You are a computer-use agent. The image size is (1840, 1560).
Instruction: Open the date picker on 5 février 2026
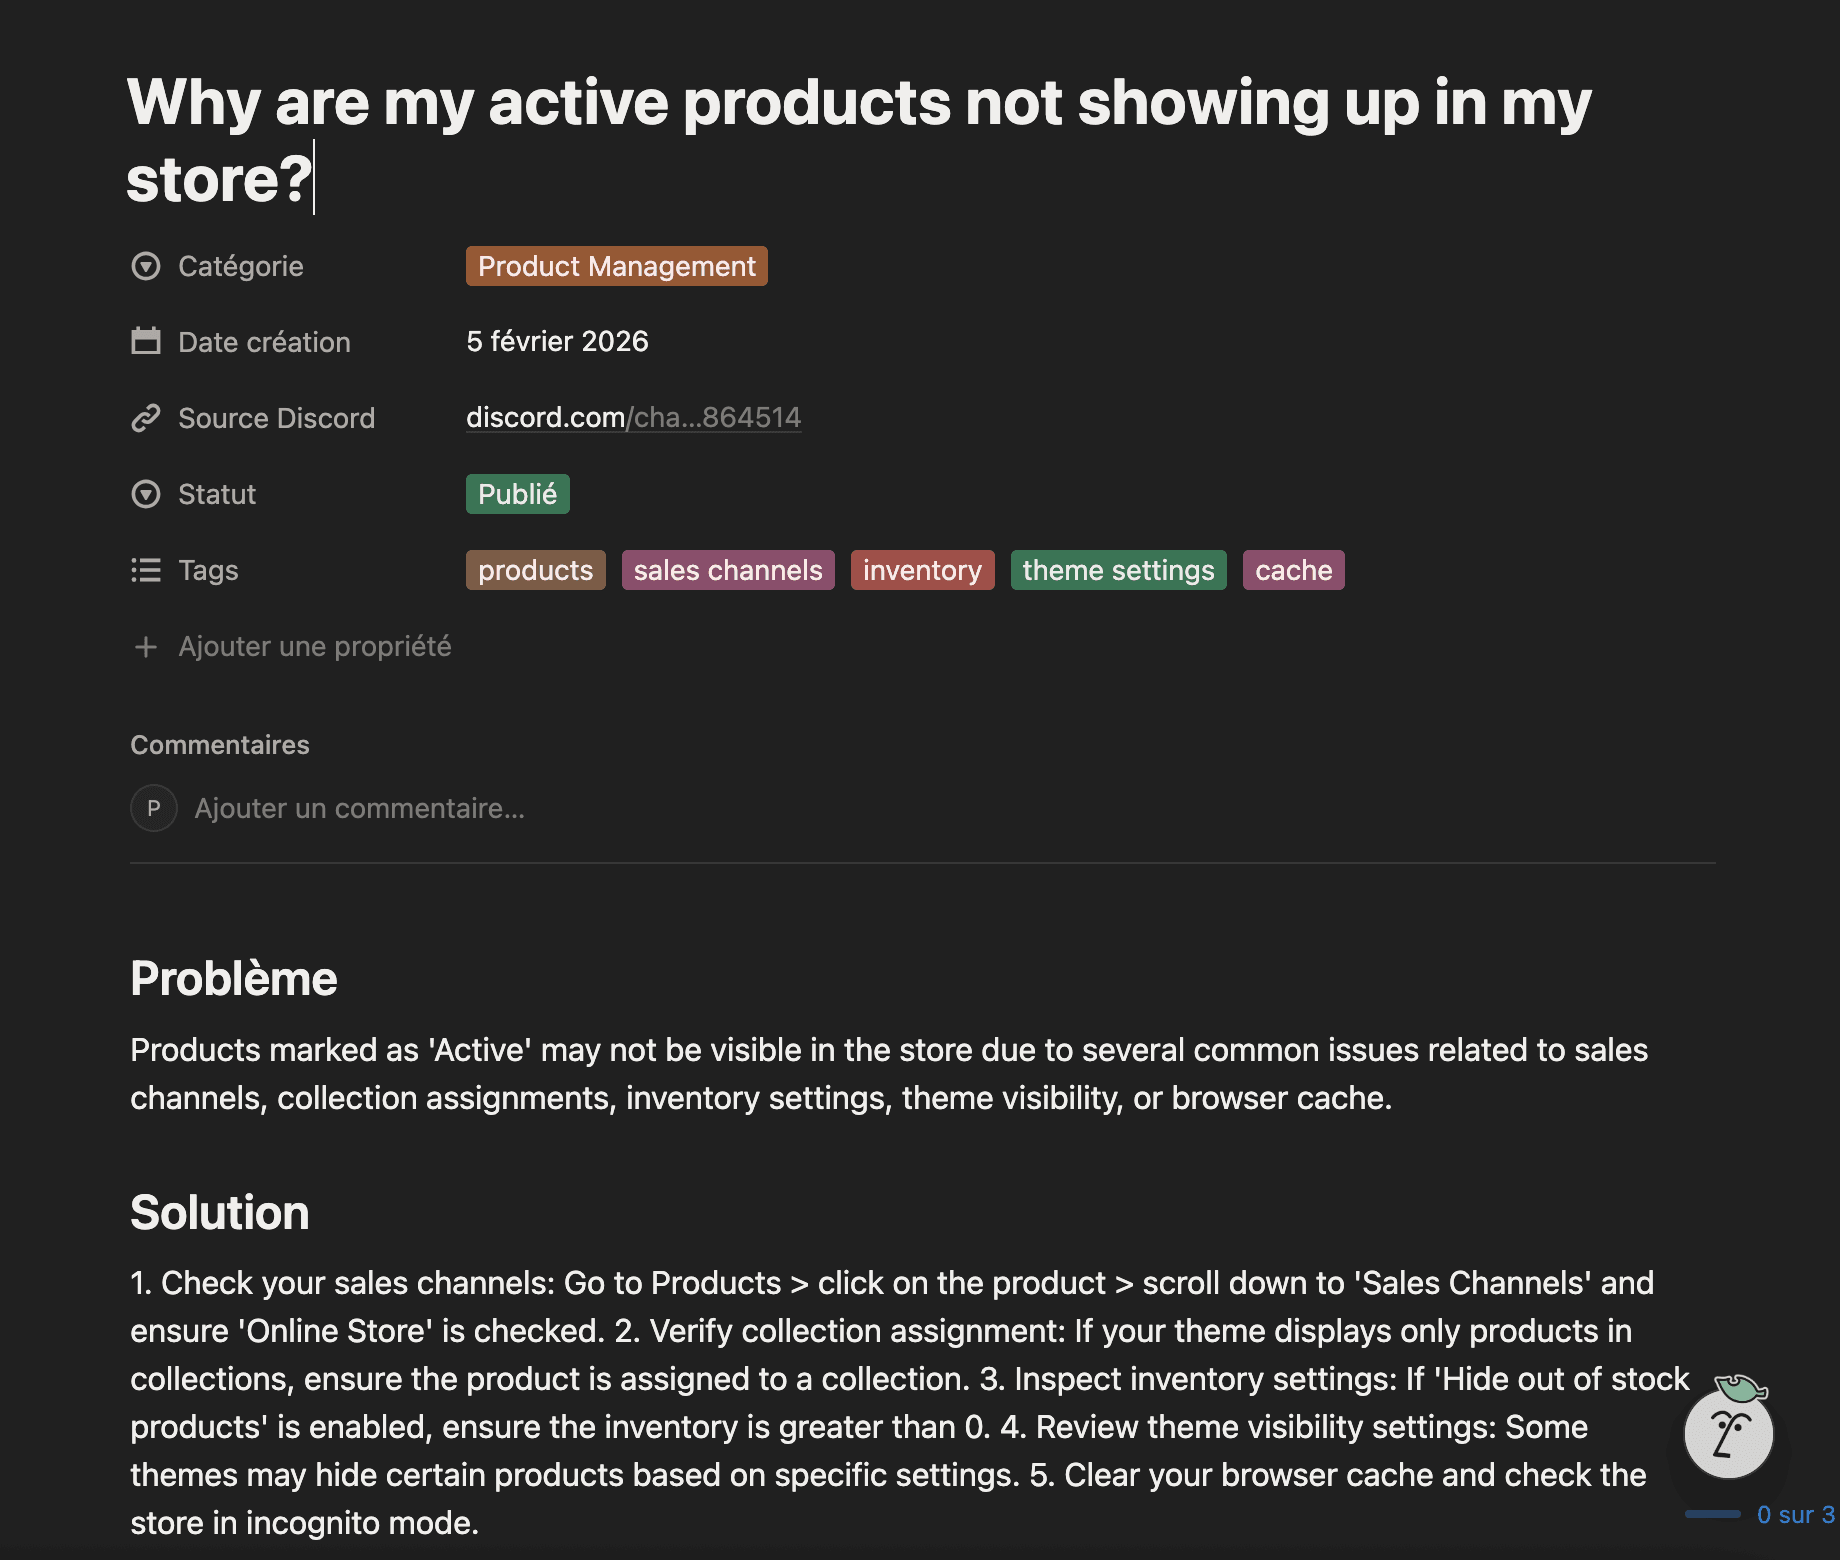click(x=557, y=341)
